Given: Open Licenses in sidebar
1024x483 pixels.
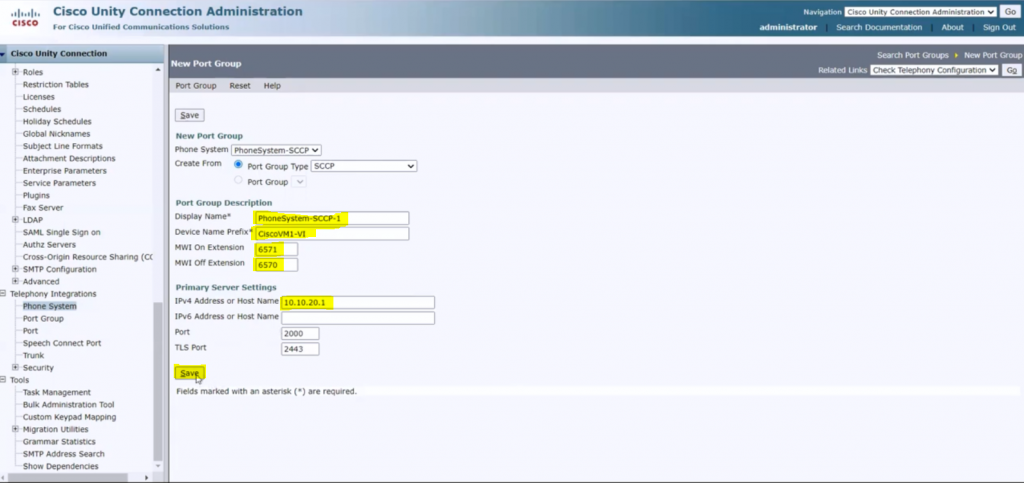Looking at the screenshot, I should pos(39,97).
